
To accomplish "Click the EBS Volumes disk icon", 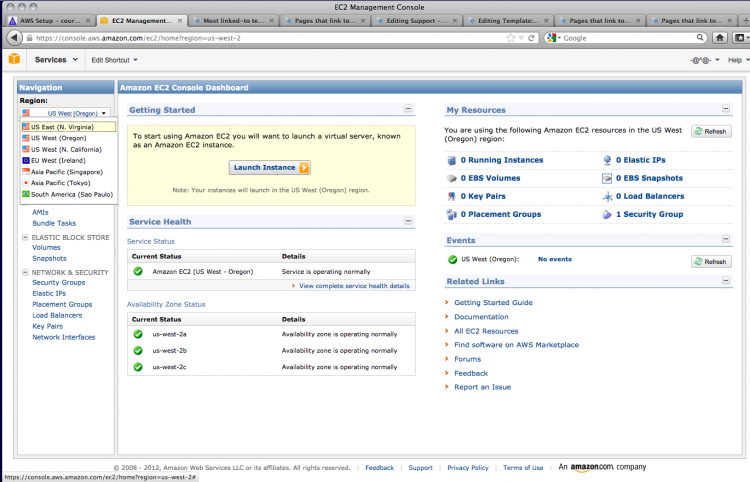I will coord(452,178).
